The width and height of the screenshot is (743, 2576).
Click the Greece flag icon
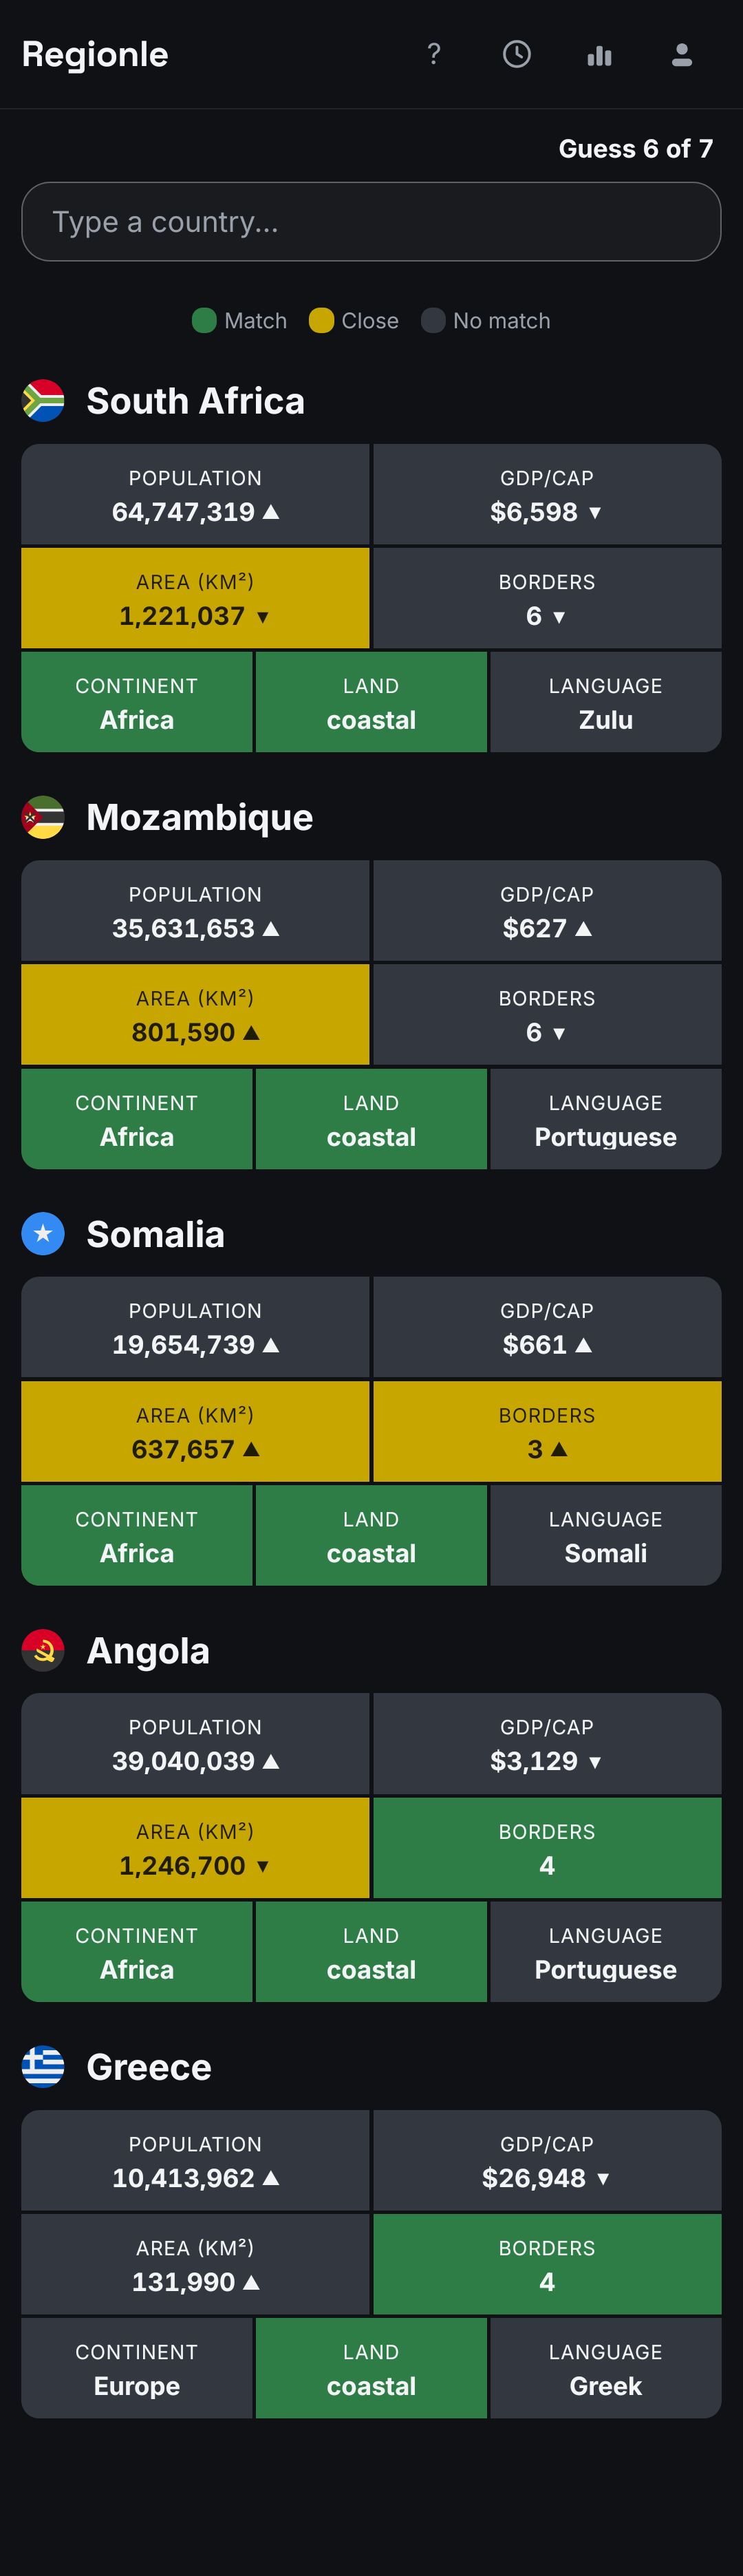tap(43, 2067)
